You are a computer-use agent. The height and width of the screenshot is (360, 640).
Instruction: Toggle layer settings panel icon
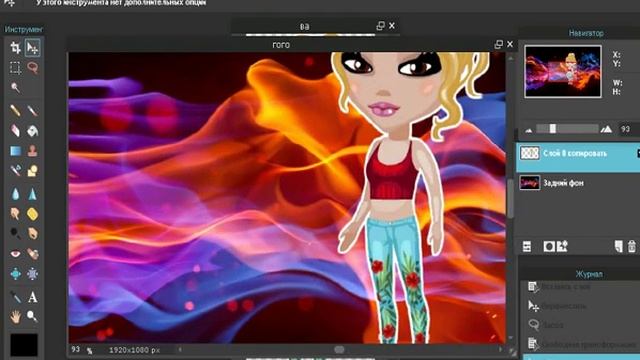[x=527, y=247]
